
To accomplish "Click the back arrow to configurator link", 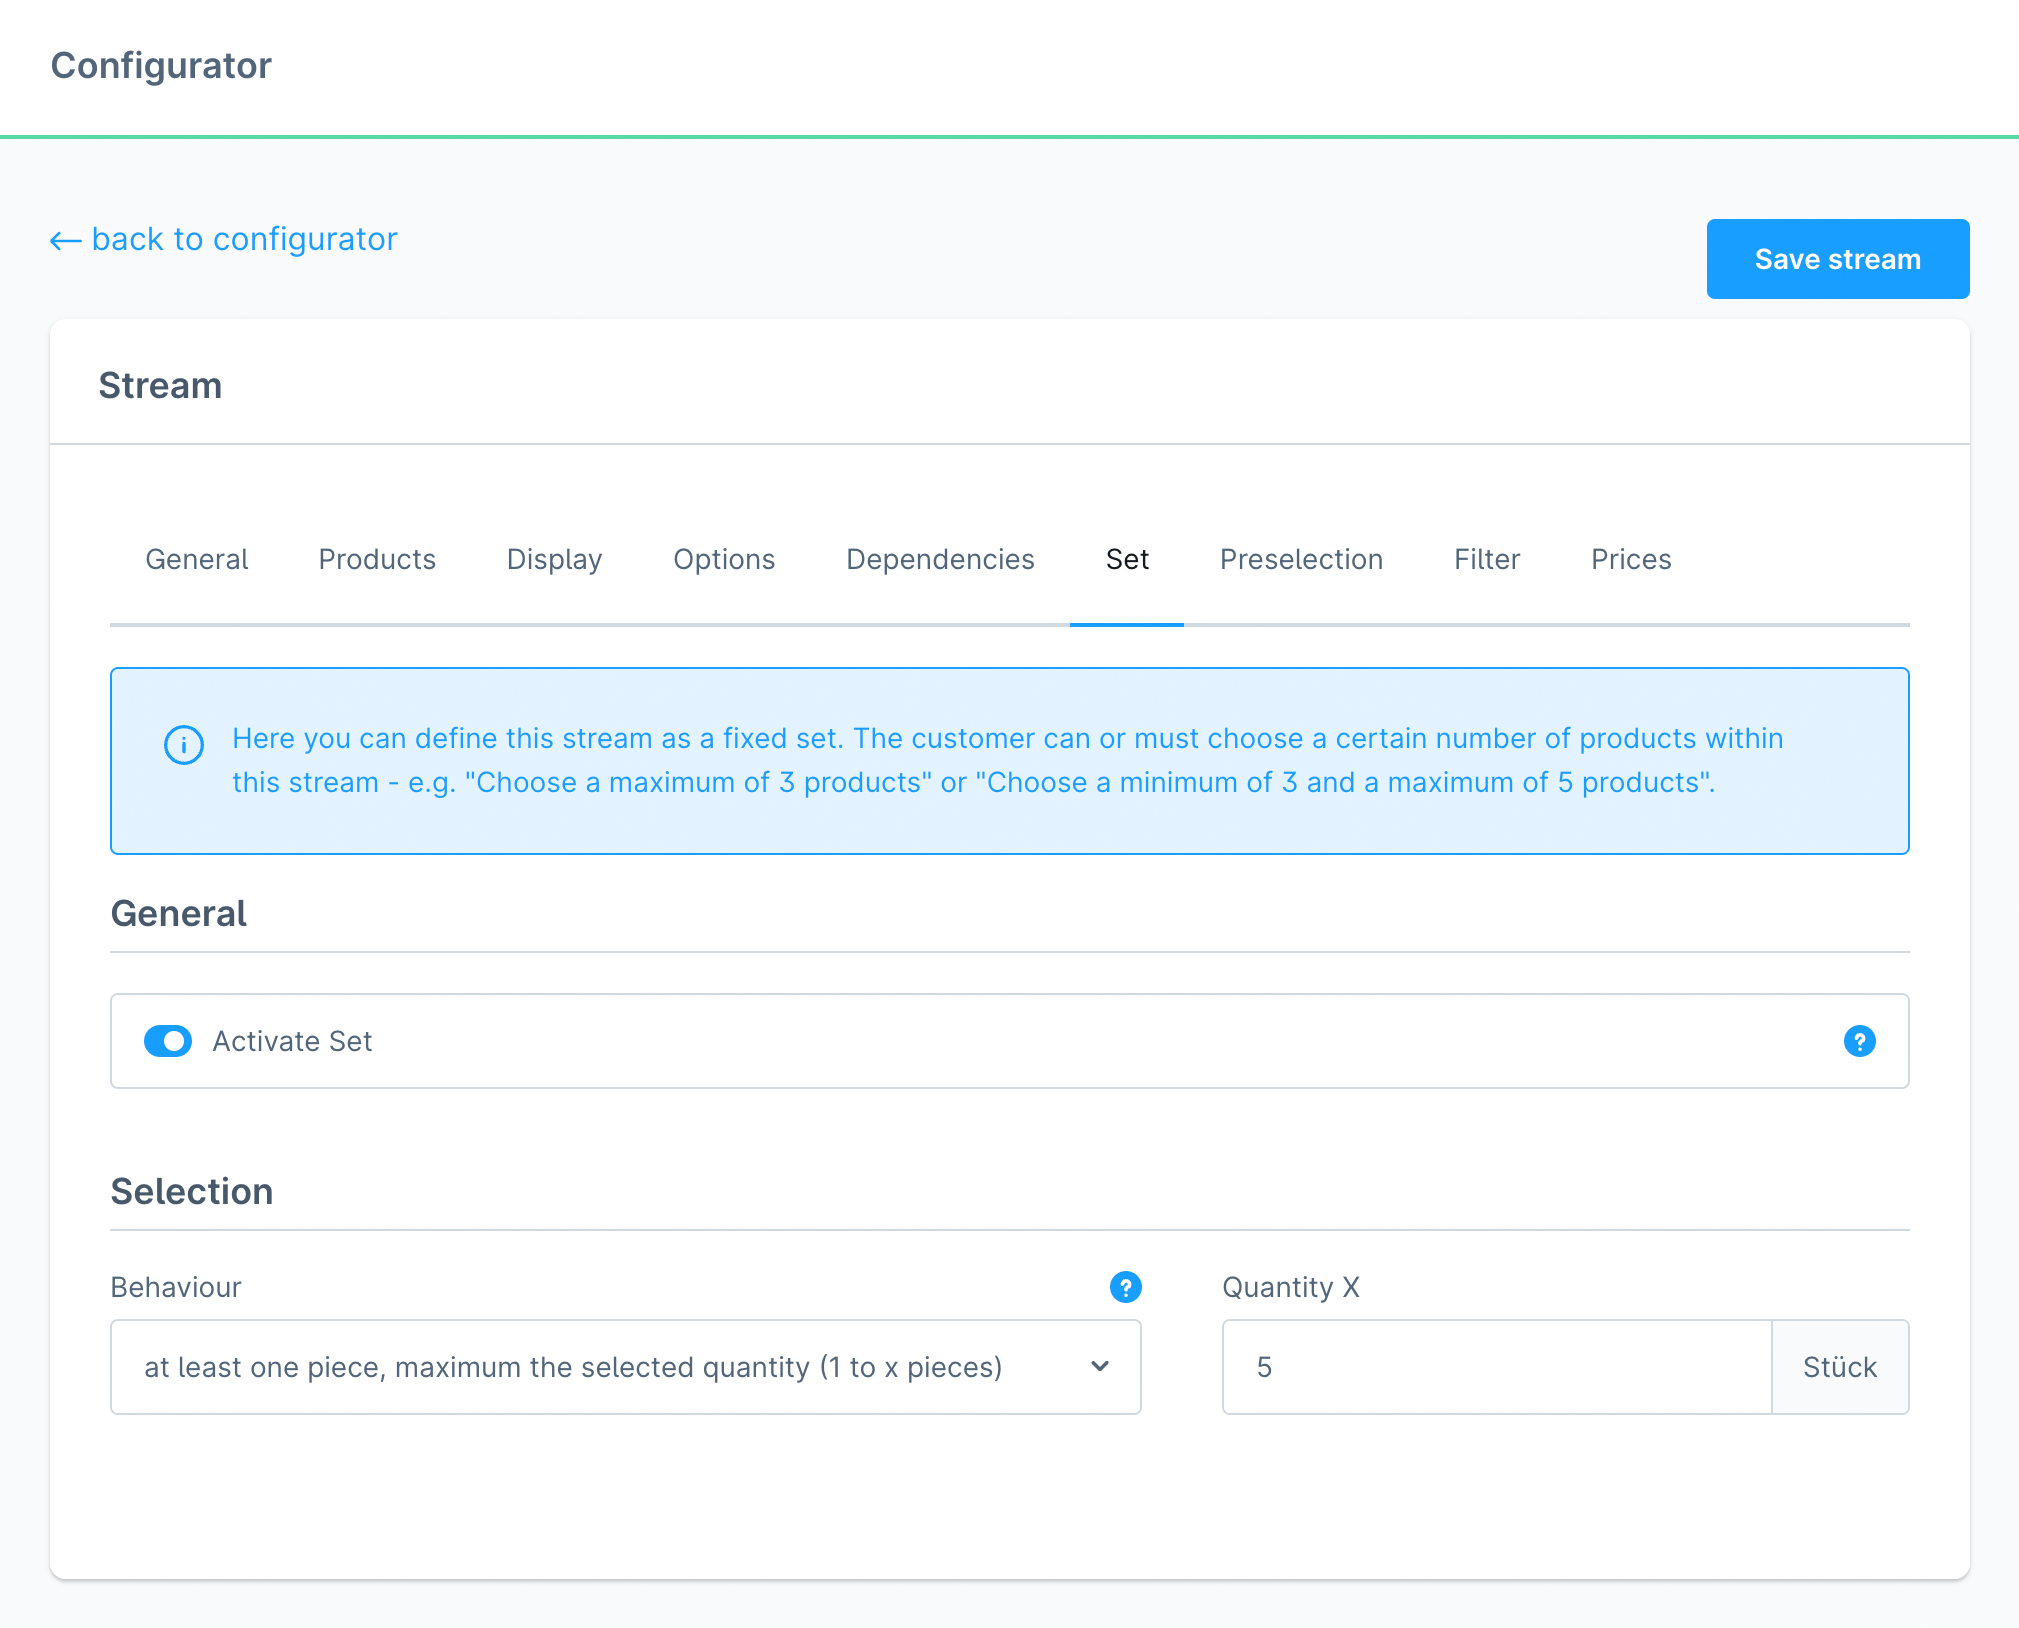I will tap(223, 239).
